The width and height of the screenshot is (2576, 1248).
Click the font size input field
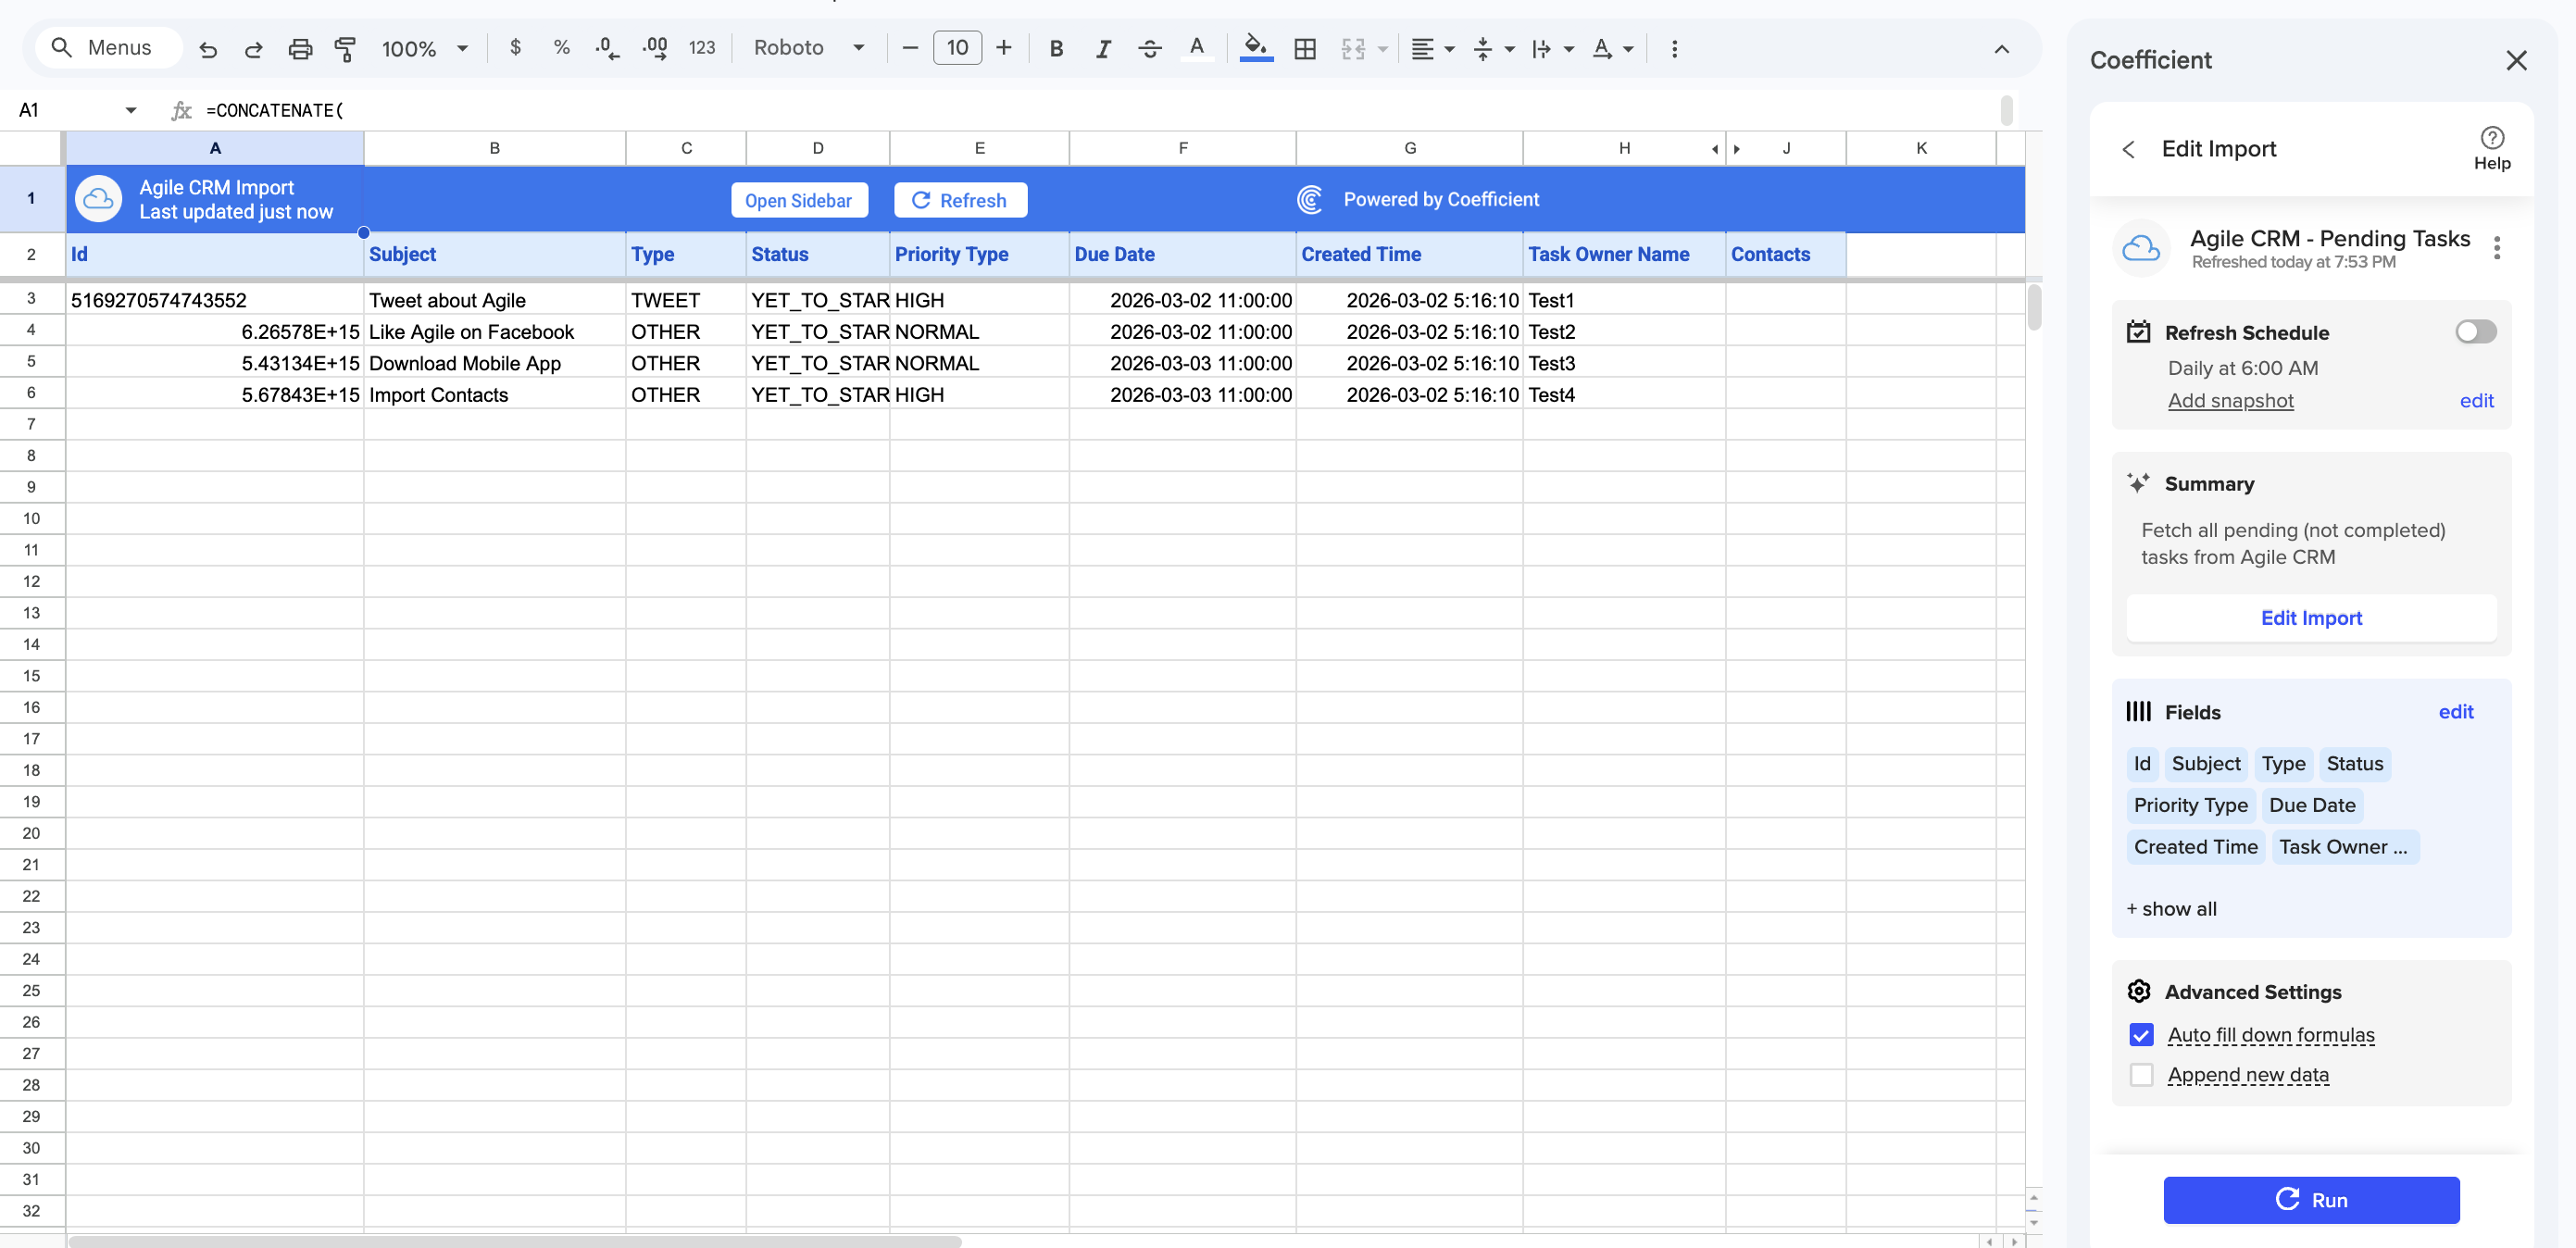tap(957, 47)
